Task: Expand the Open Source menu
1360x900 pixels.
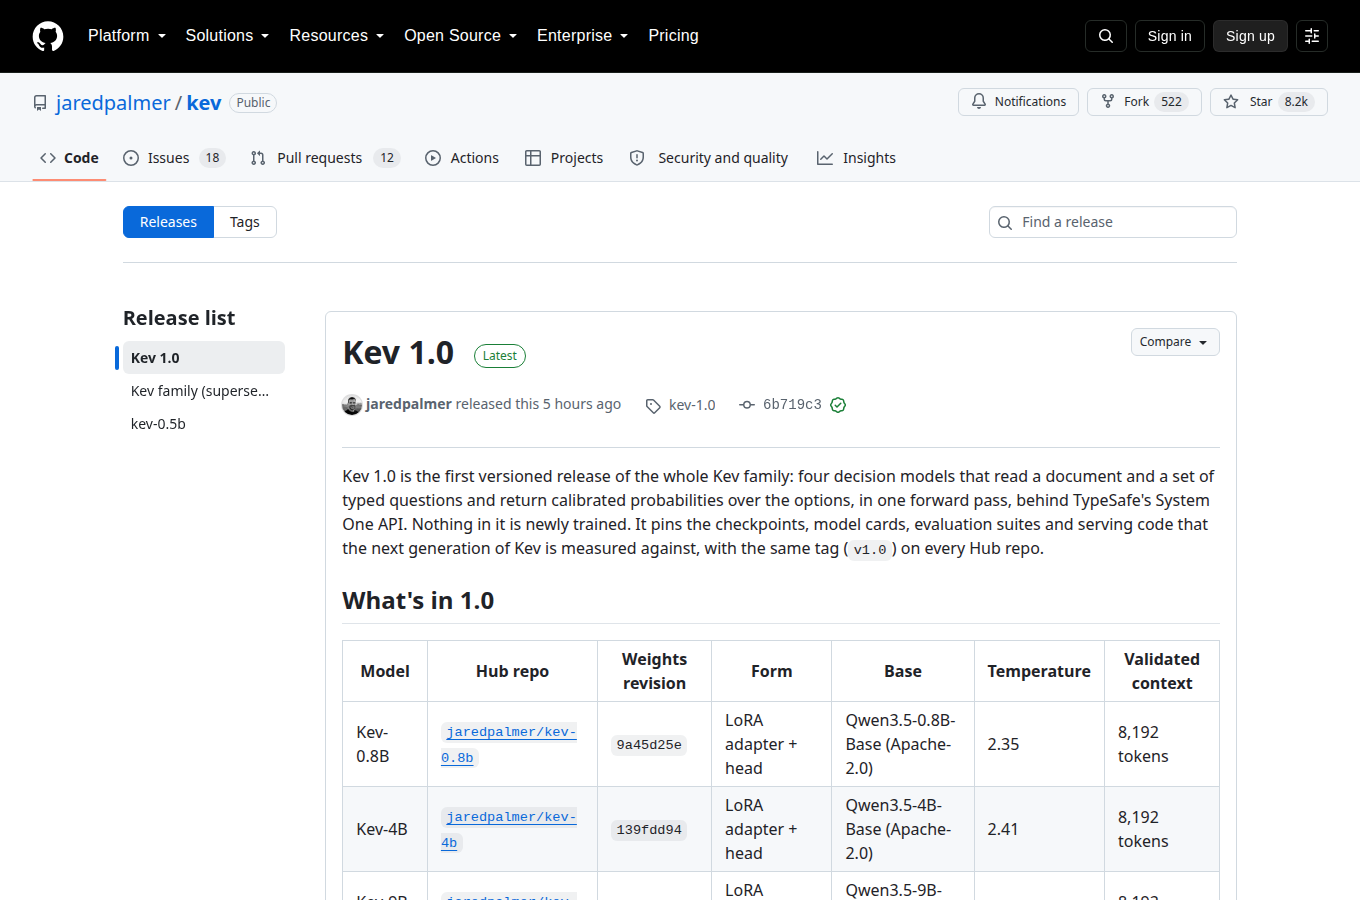Action: click(x=461, y=36)
